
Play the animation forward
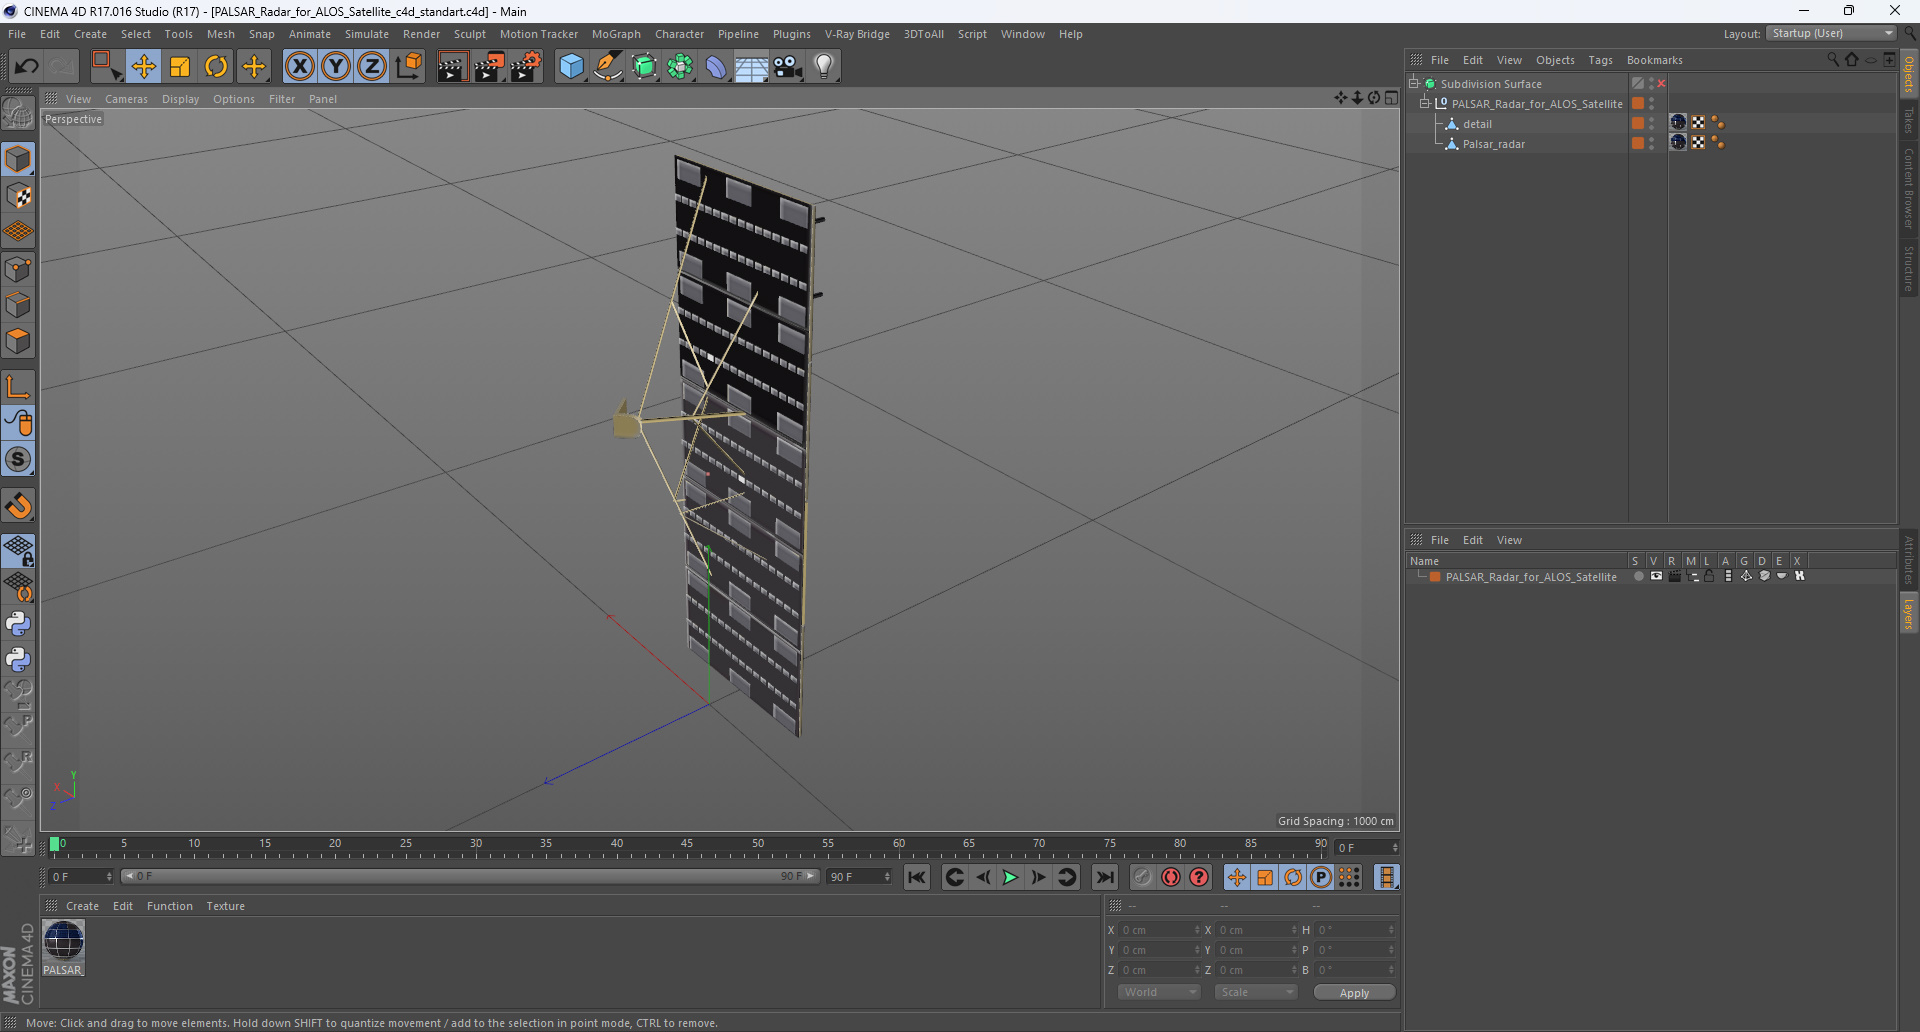click(1010, 877)
